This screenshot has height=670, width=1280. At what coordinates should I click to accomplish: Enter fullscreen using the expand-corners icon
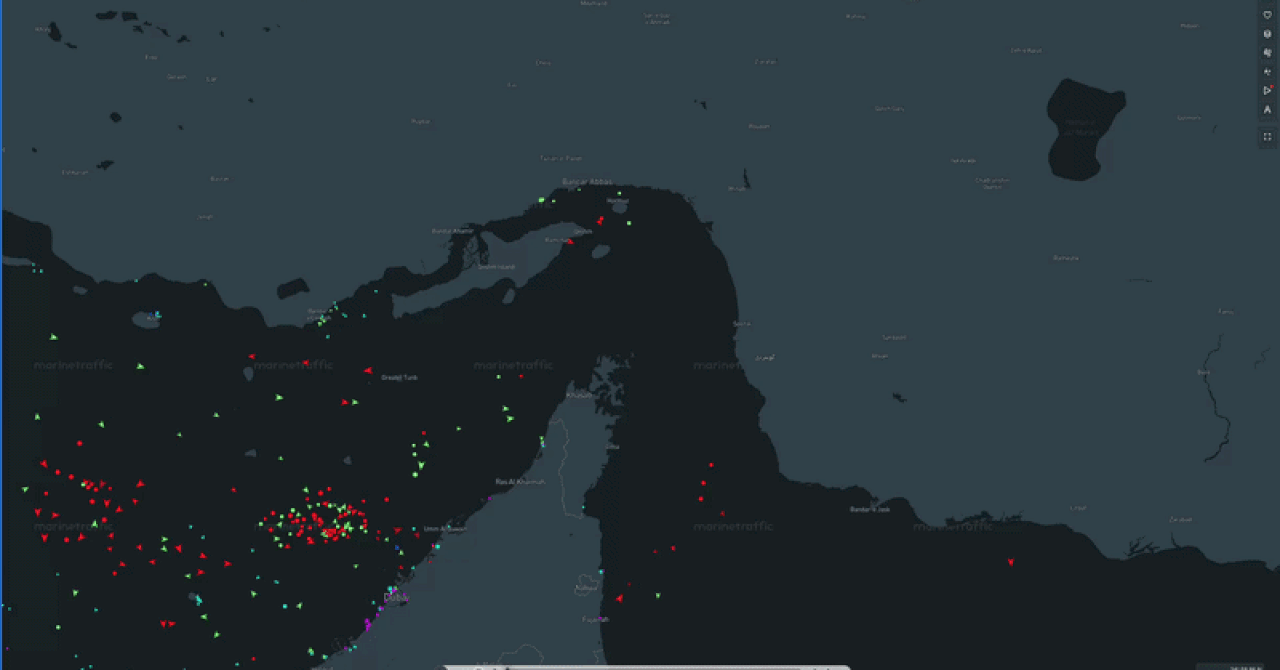pyautogui.click(x=1267, y=137)
